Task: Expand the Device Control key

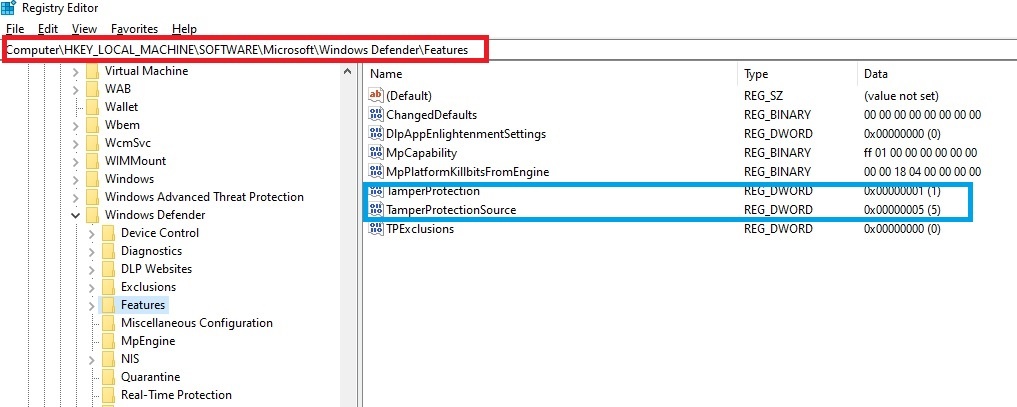Action: (x=92, y=233)
